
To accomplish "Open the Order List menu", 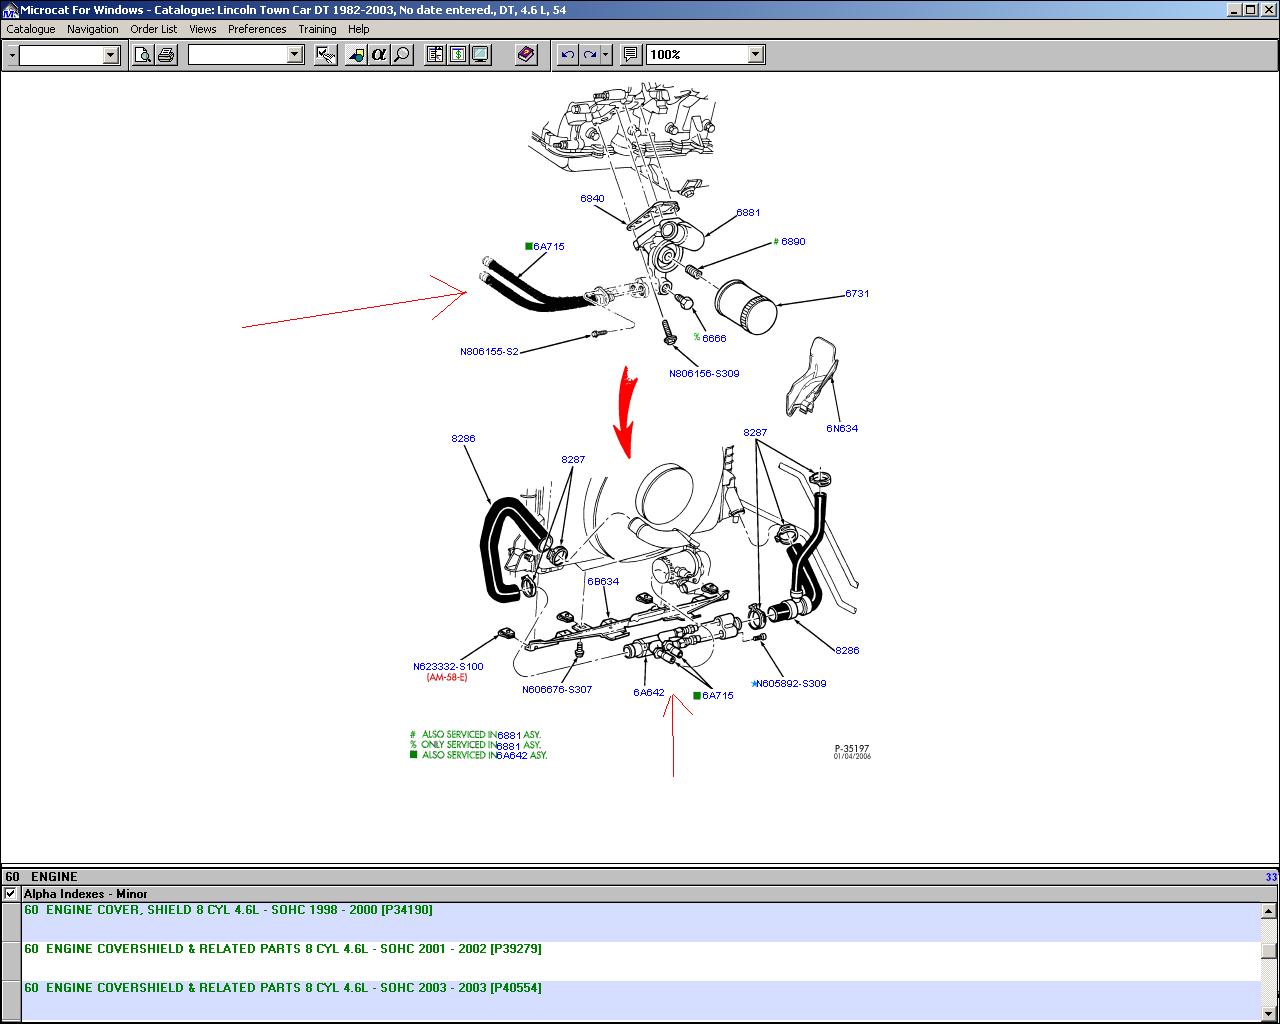I will 153,29.
